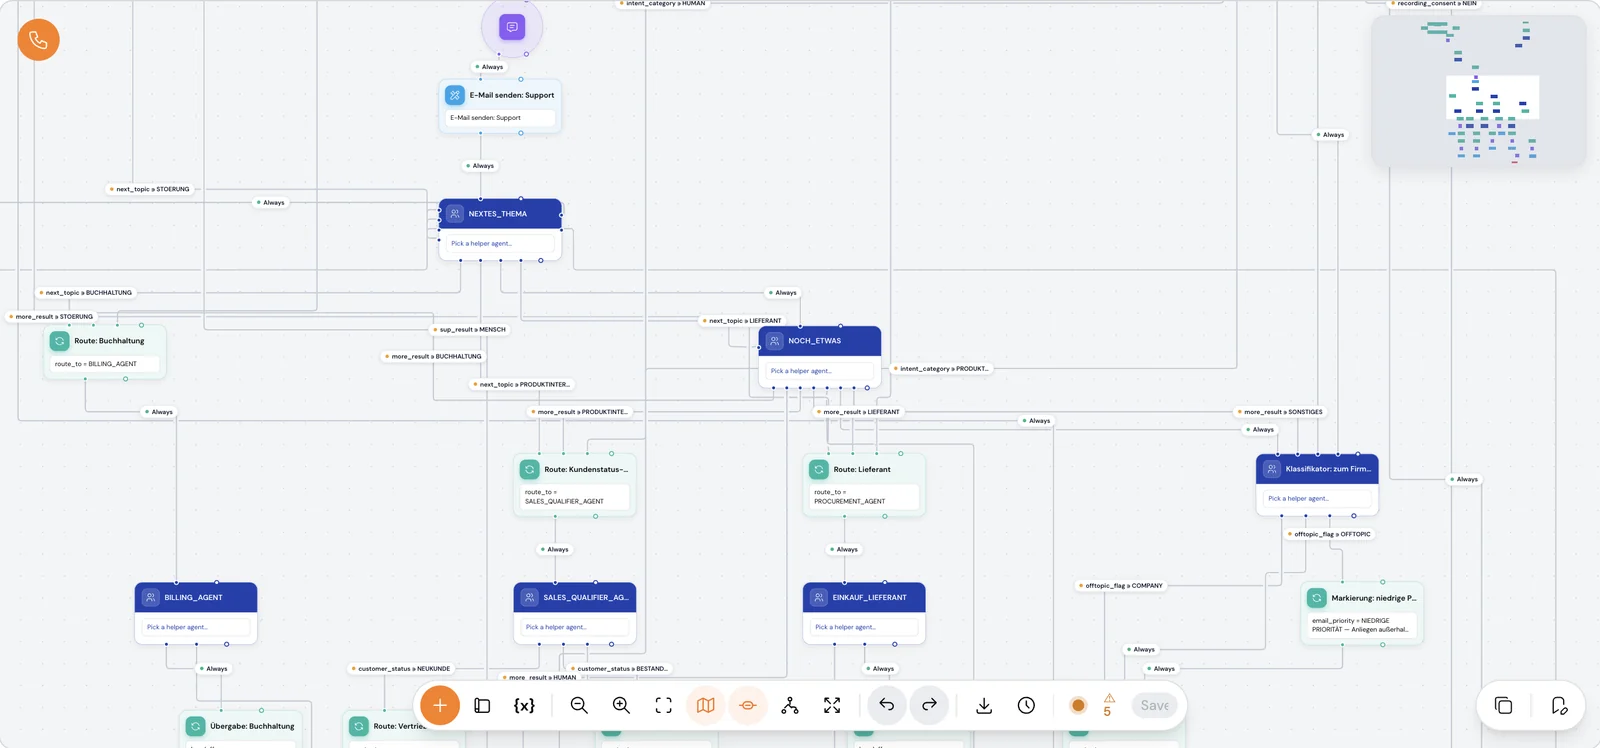This screenshot has width=1600, height=748.
Task: Click the note edit icon at bottom right
Action: (1559, 705)
